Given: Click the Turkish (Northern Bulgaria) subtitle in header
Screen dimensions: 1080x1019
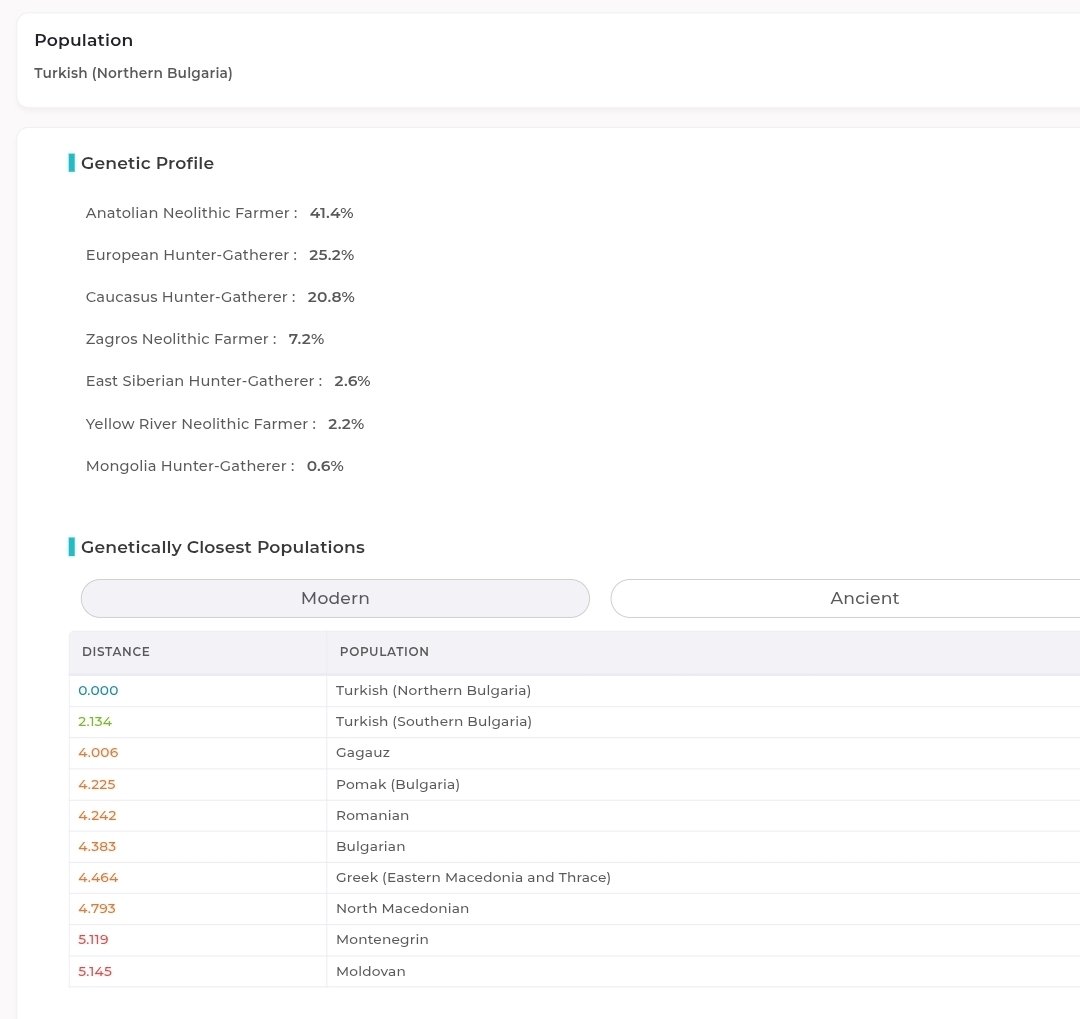Looking at the screenshot, I should [134, 73].
